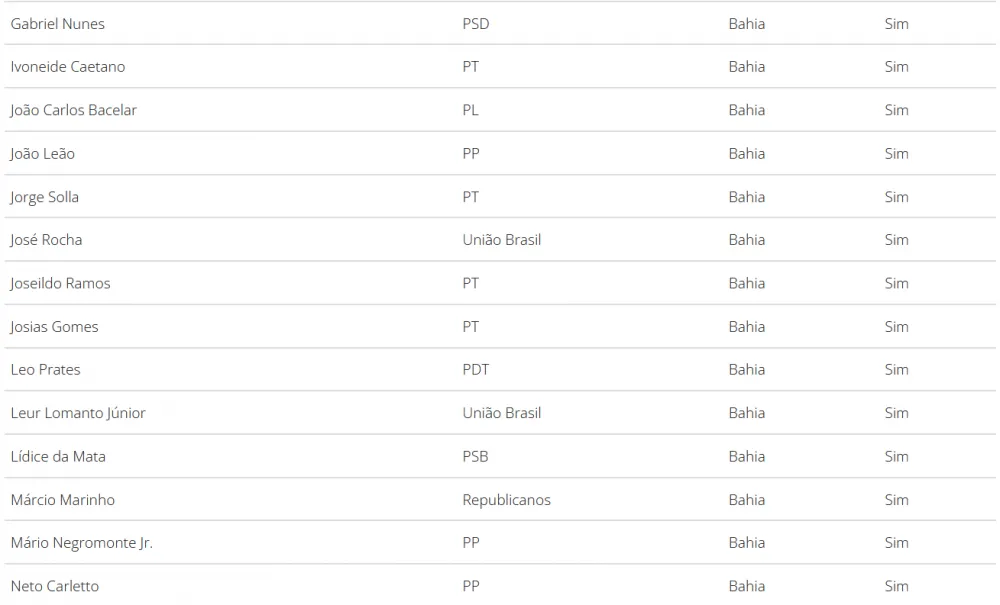Click the Republicanos party cell
The height and width of the screenshot is (605, 1000).
pyautogui.click(x=506, y=500)
